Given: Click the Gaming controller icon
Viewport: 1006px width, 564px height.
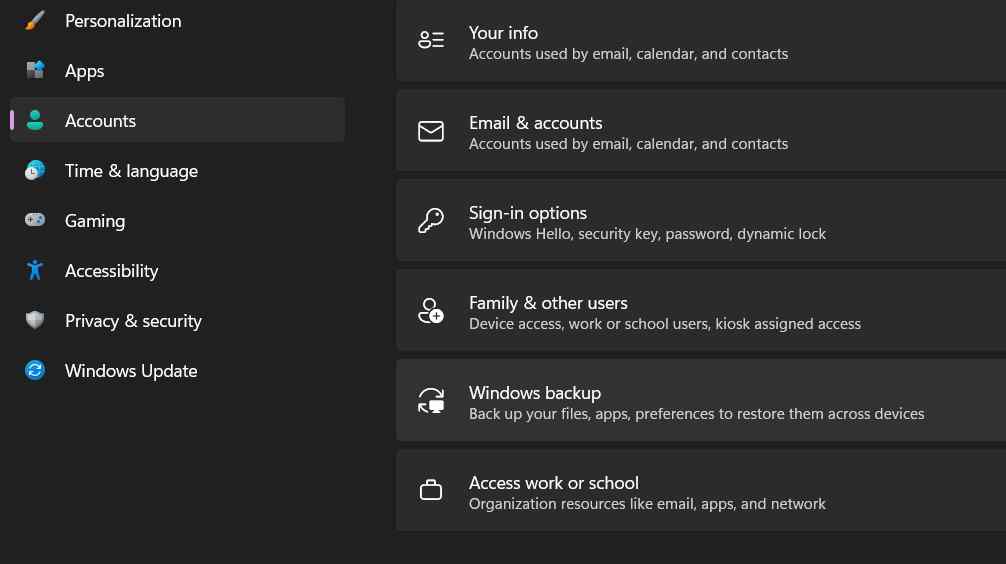Looking at the screenshot, I should (35, 220).
